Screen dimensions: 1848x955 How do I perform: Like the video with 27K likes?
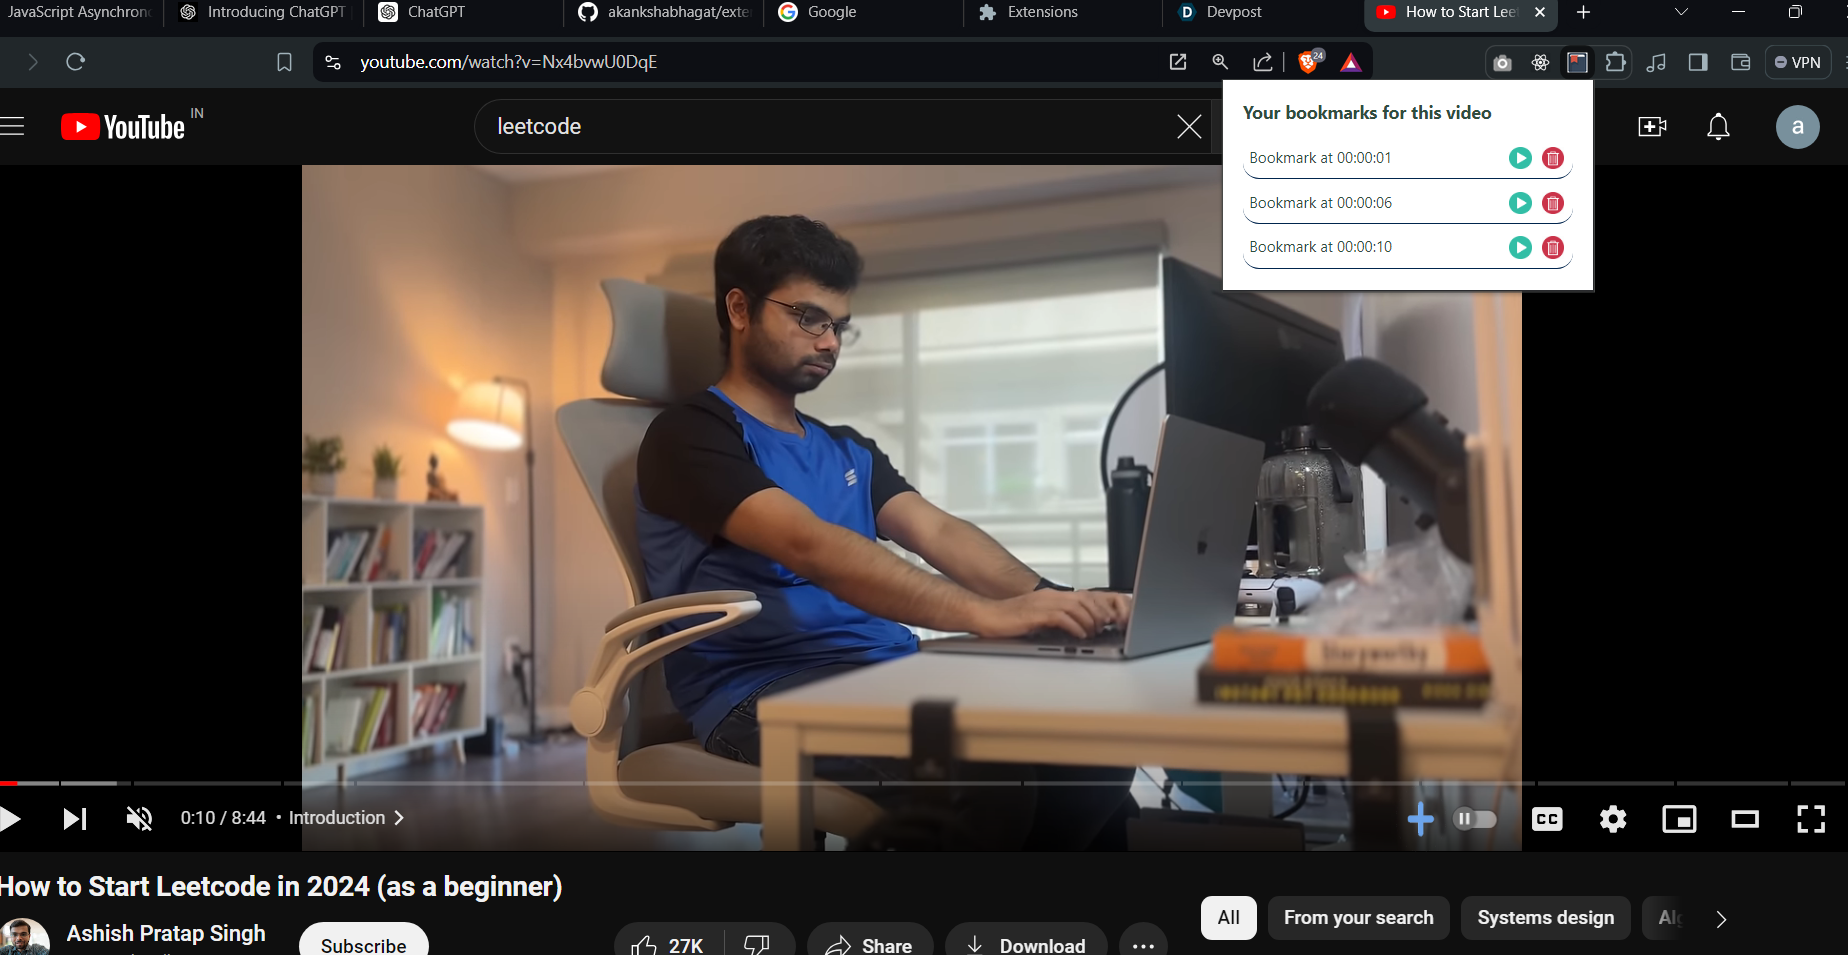point(668,941)
